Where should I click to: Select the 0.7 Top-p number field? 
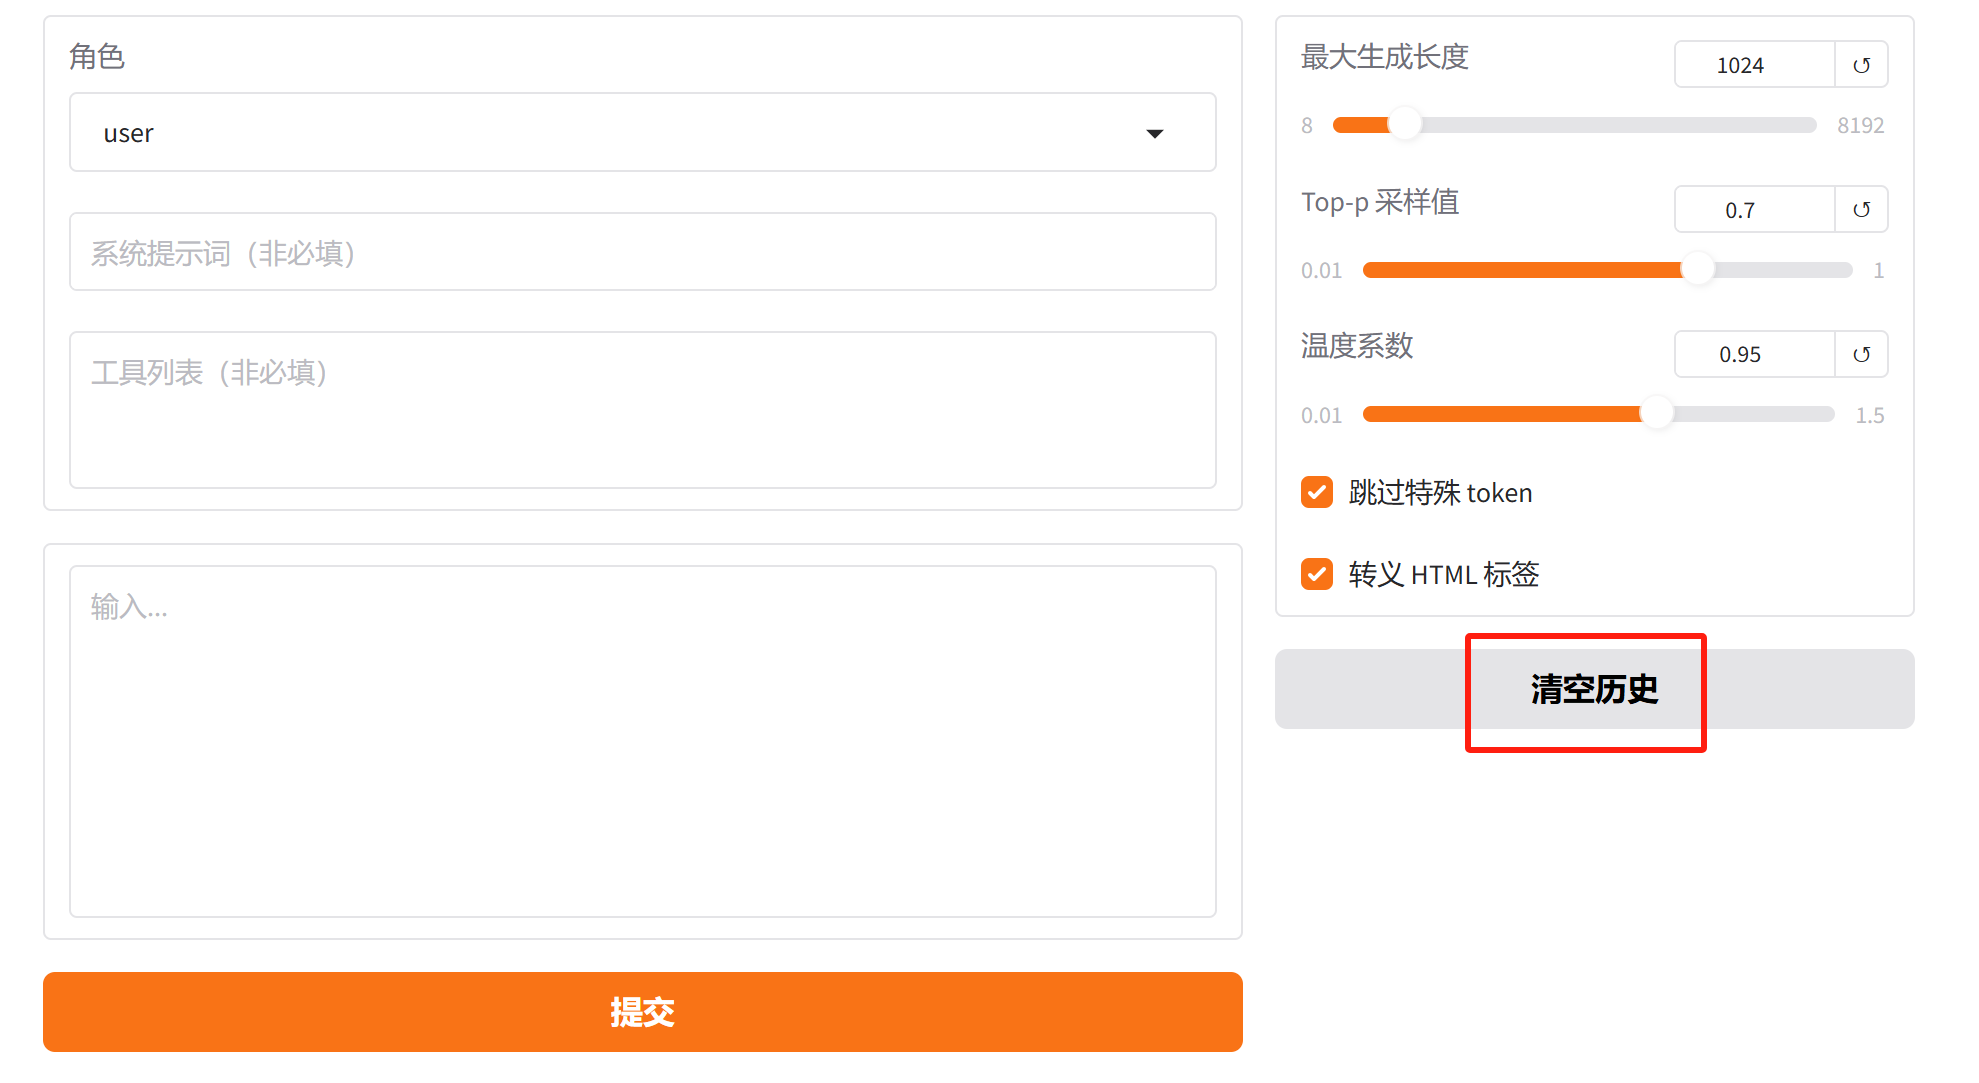(1755, 210)
